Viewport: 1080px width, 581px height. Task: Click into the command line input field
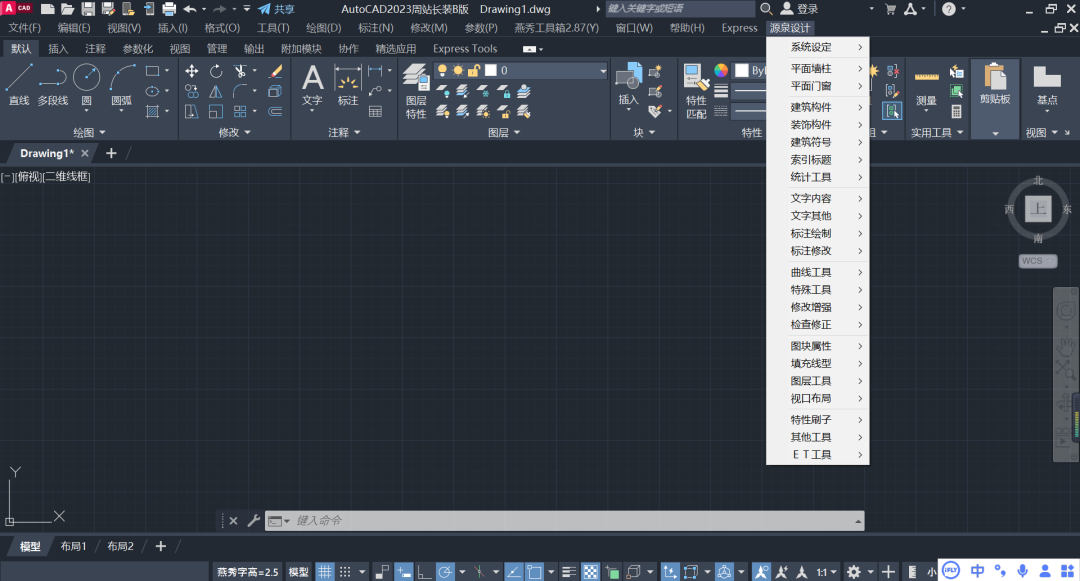tap(570, 521)
